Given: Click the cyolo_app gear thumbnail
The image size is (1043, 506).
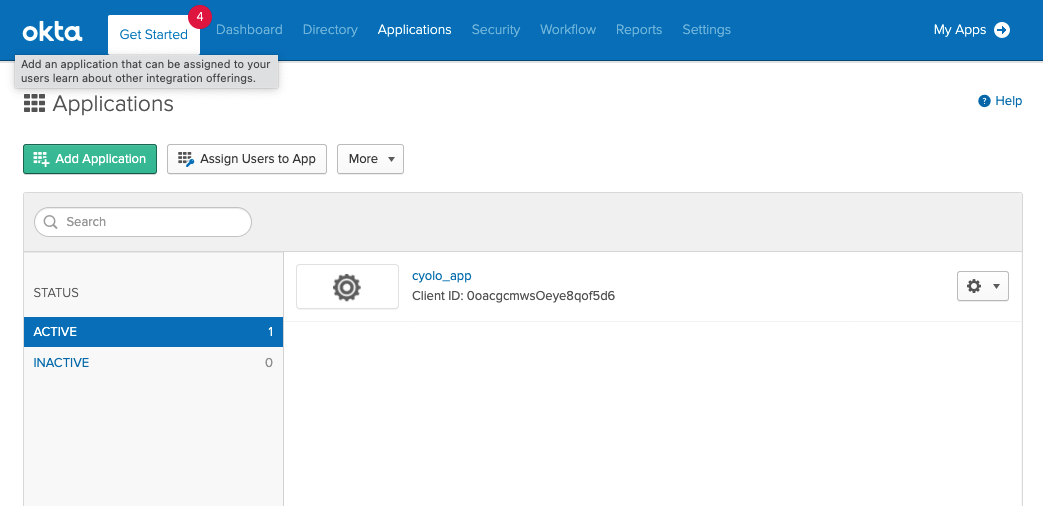Looking at the screenshot, I should tap(347, 287).
